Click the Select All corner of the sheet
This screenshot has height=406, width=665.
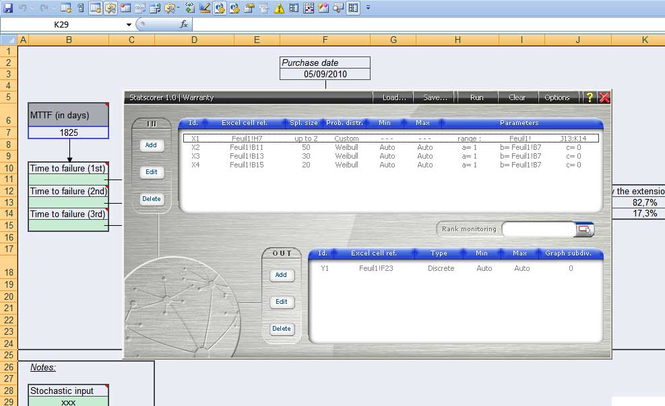(x=9, y=40)
